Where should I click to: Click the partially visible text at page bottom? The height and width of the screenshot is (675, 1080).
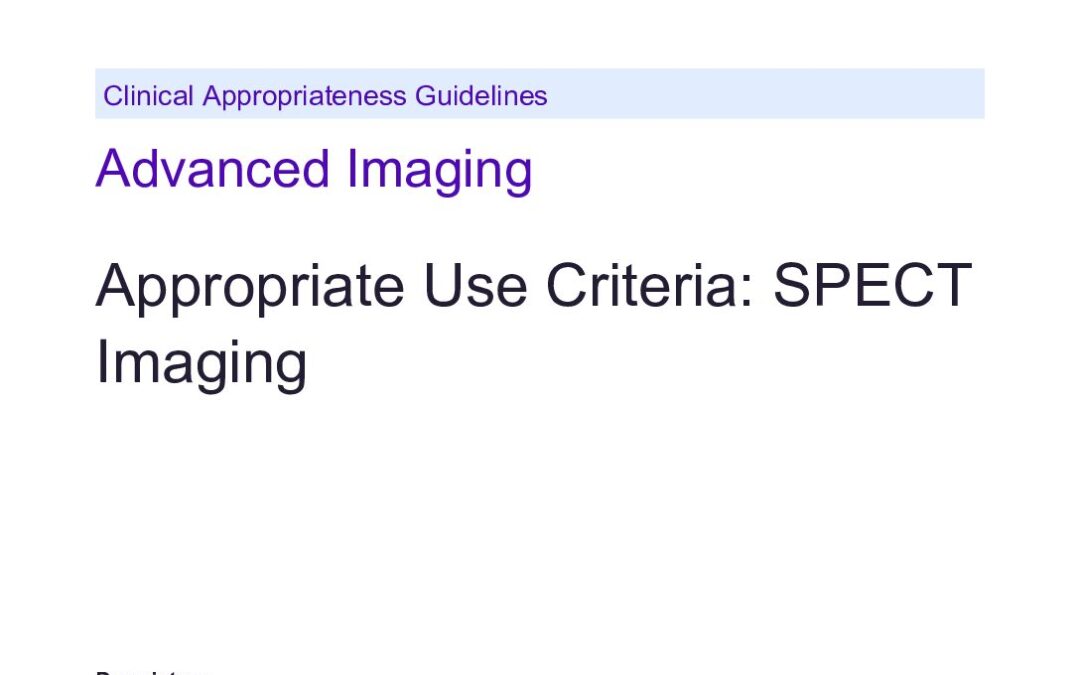click(152, 671)
